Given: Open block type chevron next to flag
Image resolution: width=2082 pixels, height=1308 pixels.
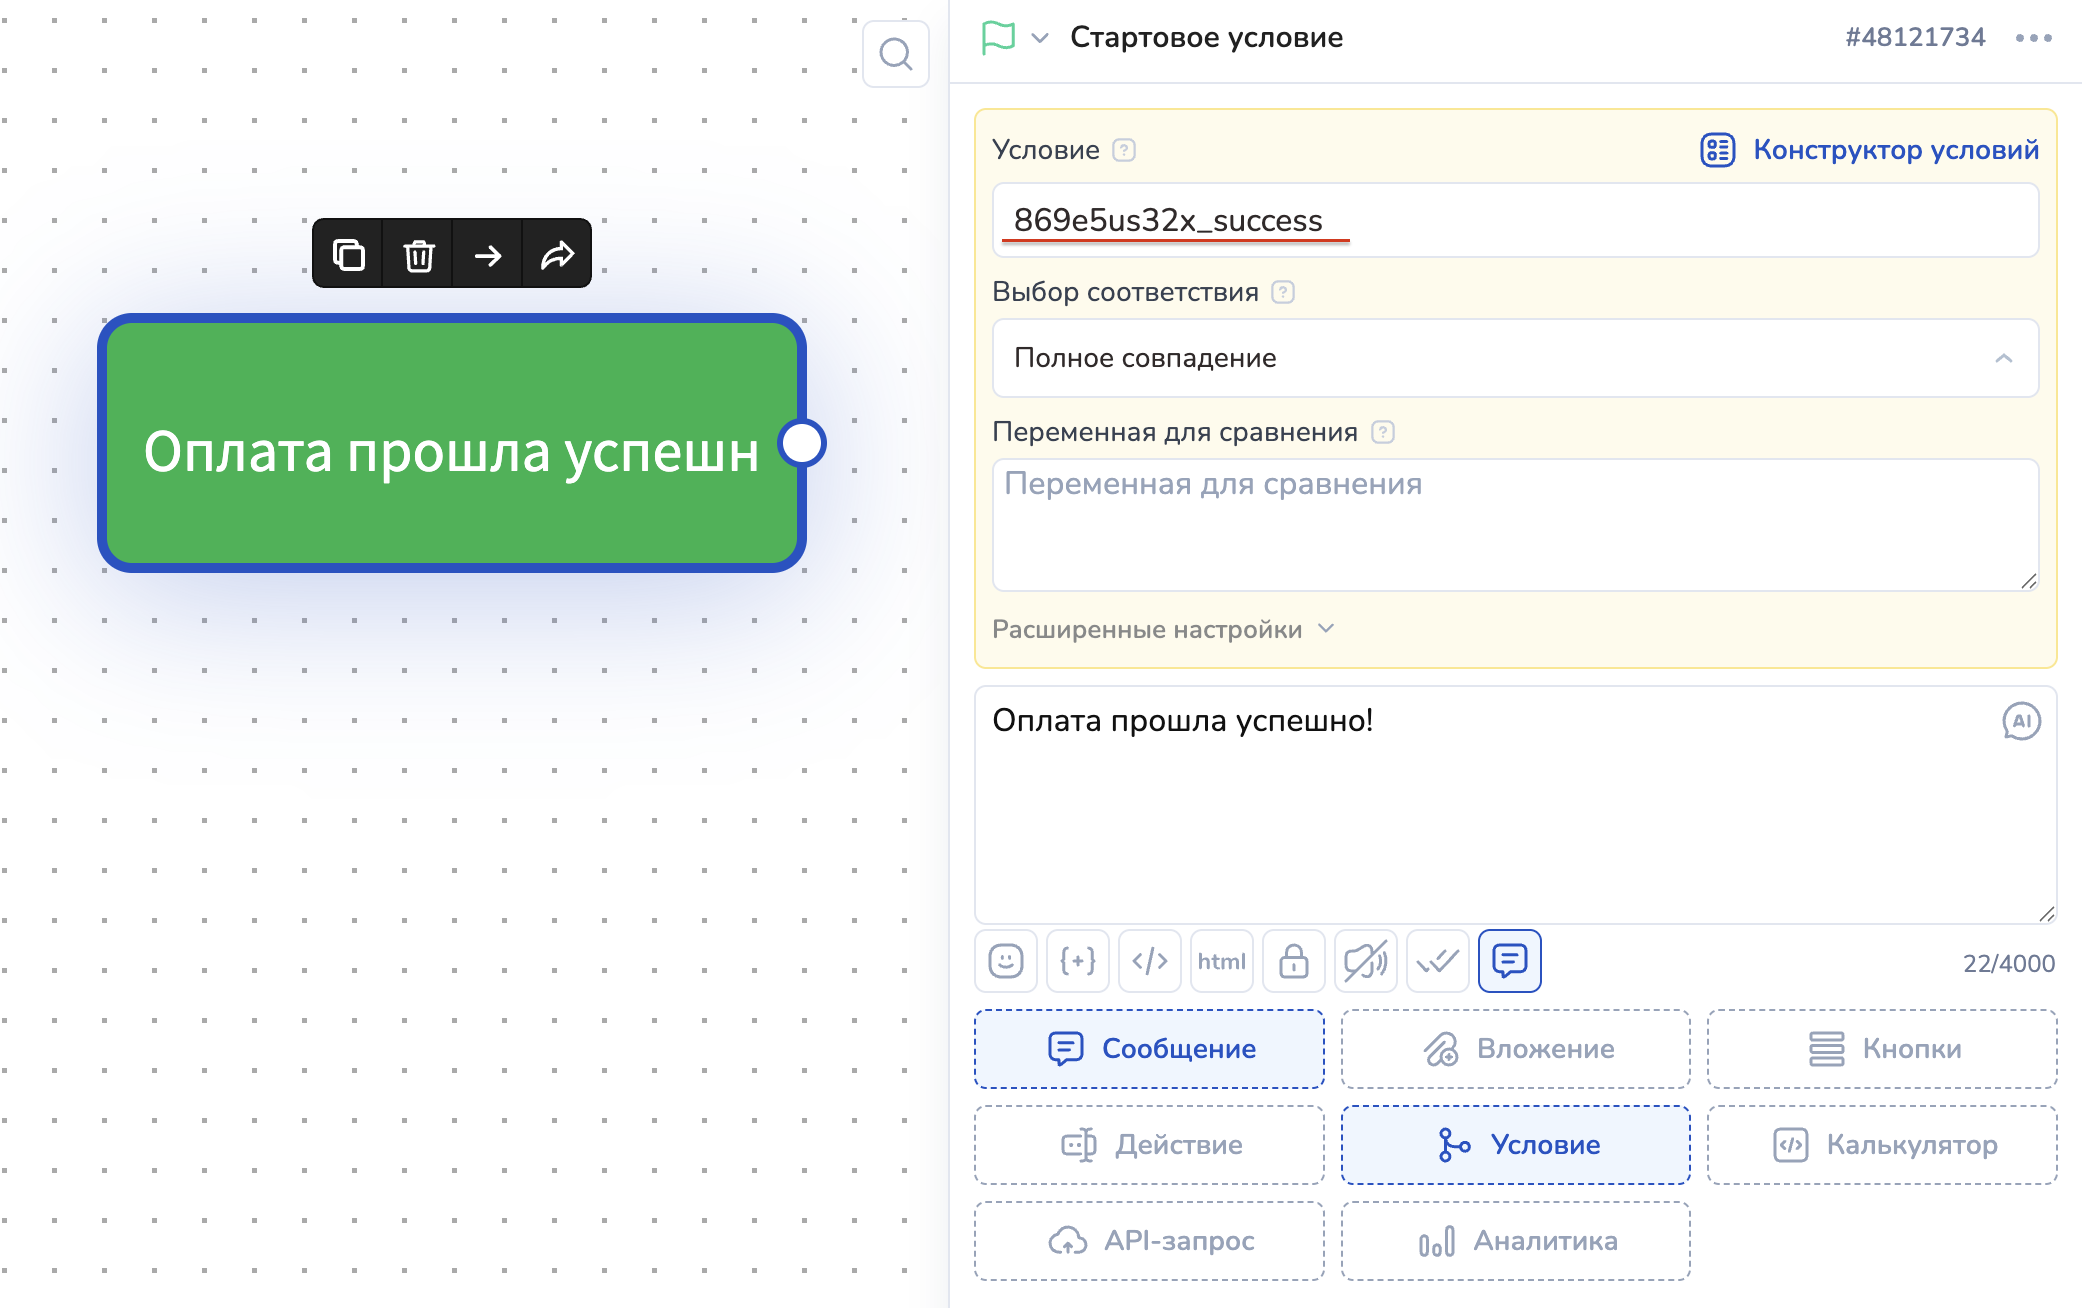Looking at the screenshot, I should [1040, 38].
